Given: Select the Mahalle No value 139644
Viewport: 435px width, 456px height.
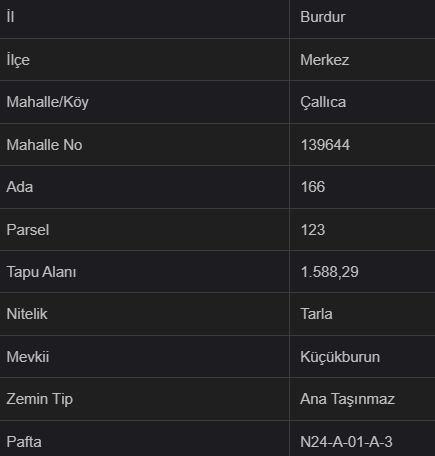Looking at the screenshot, I should click(x=325, y=145).
